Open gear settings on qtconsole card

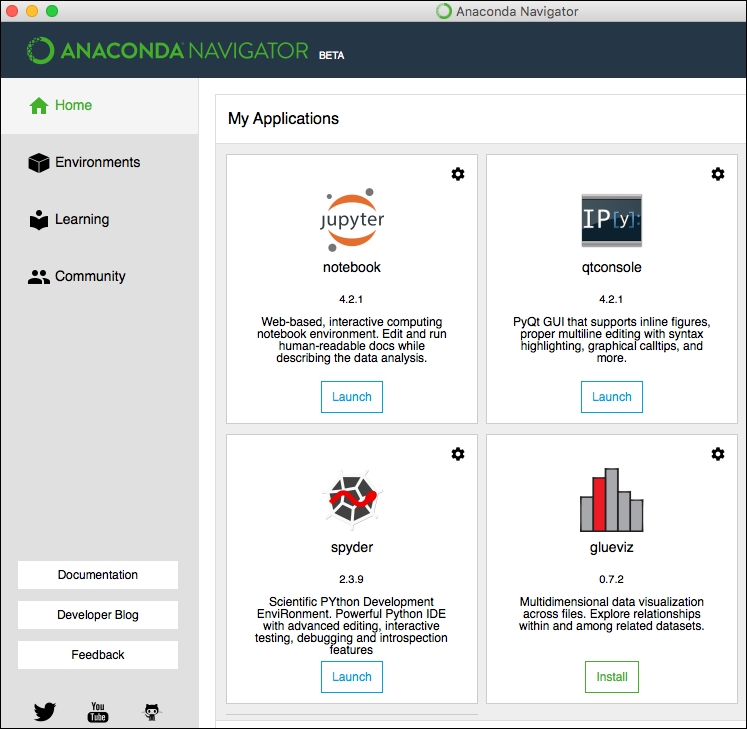[718, 174]
